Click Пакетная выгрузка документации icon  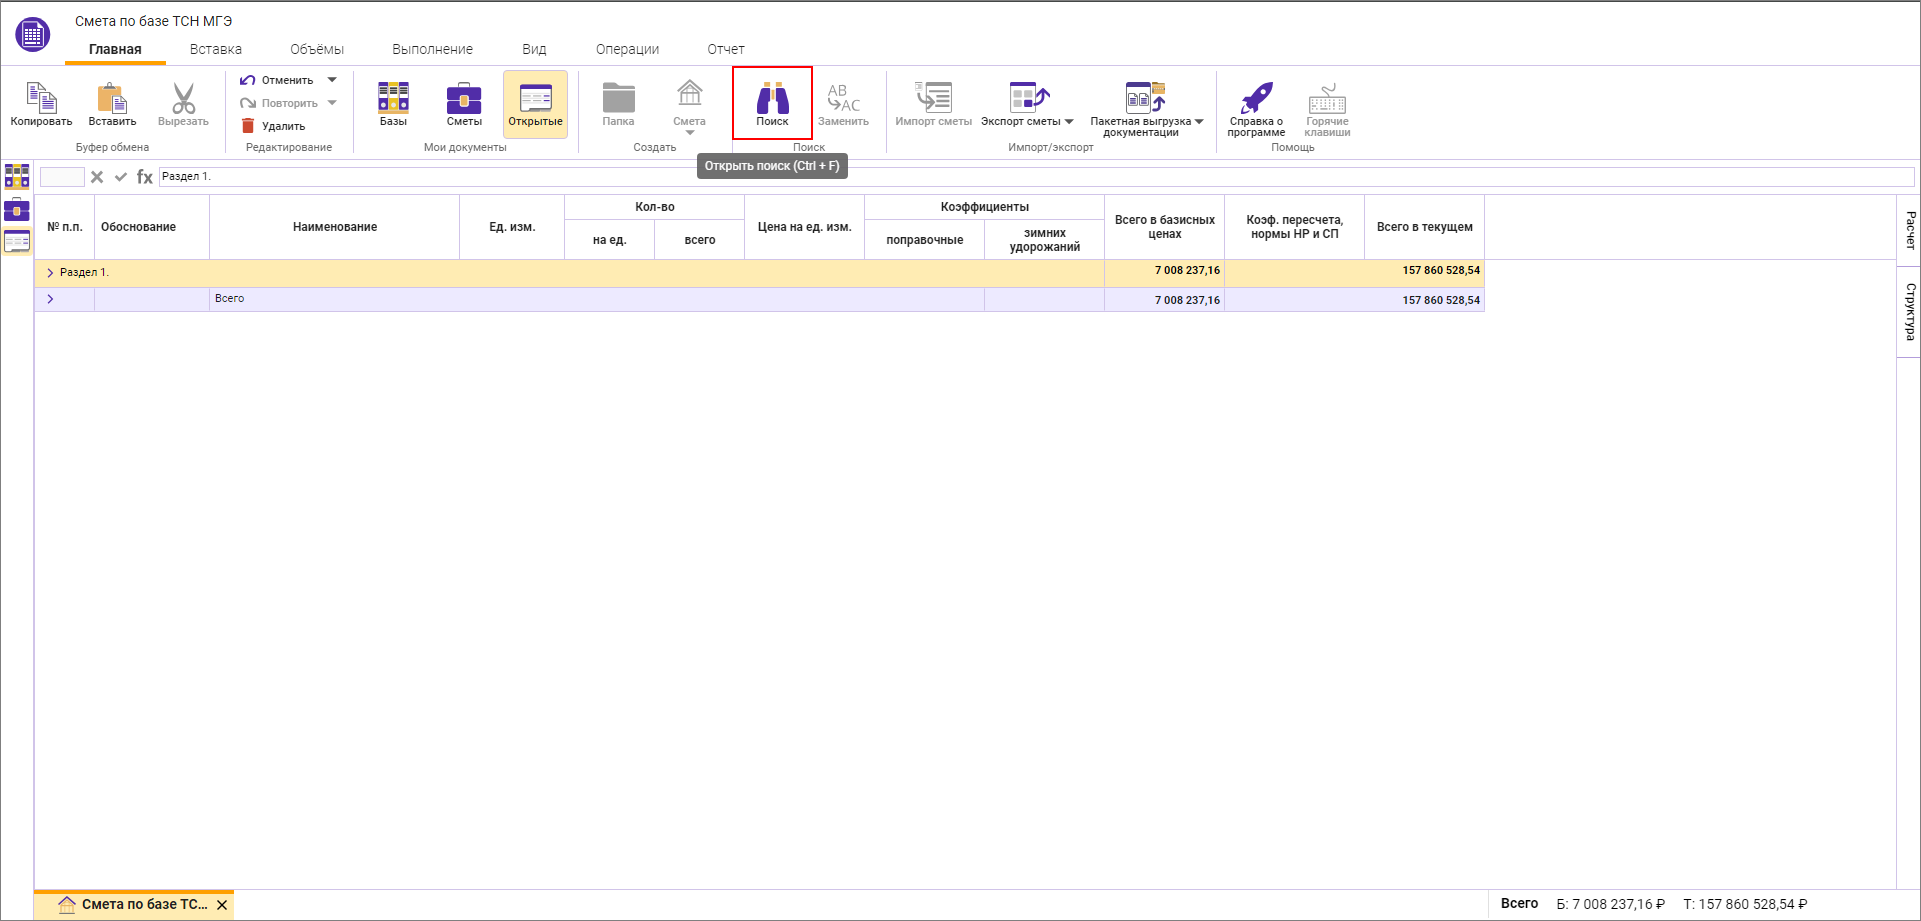point(1145,97)
